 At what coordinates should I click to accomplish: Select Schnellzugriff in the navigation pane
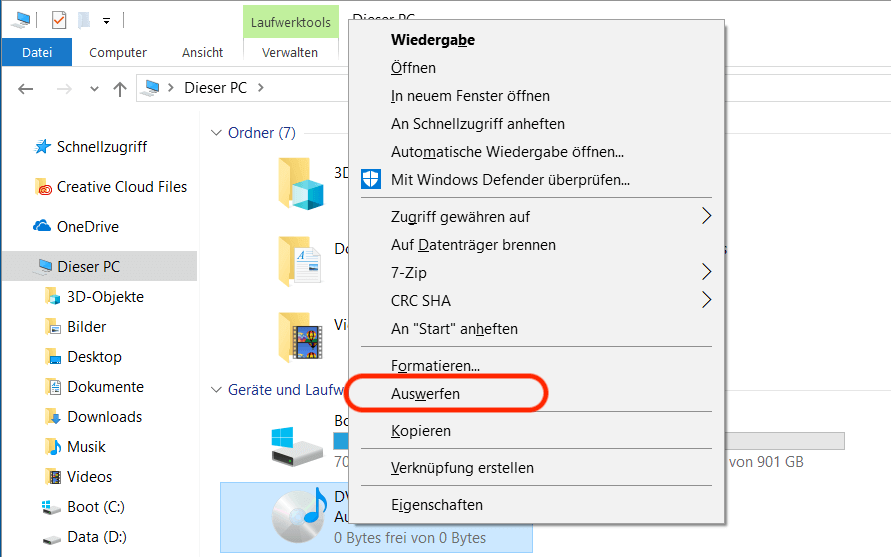[x=101, y=147]
